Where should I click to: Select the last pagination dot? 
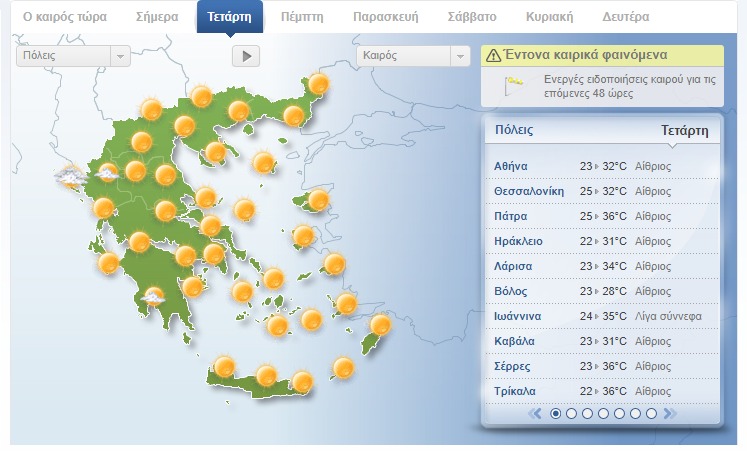(x=652, y=413)
